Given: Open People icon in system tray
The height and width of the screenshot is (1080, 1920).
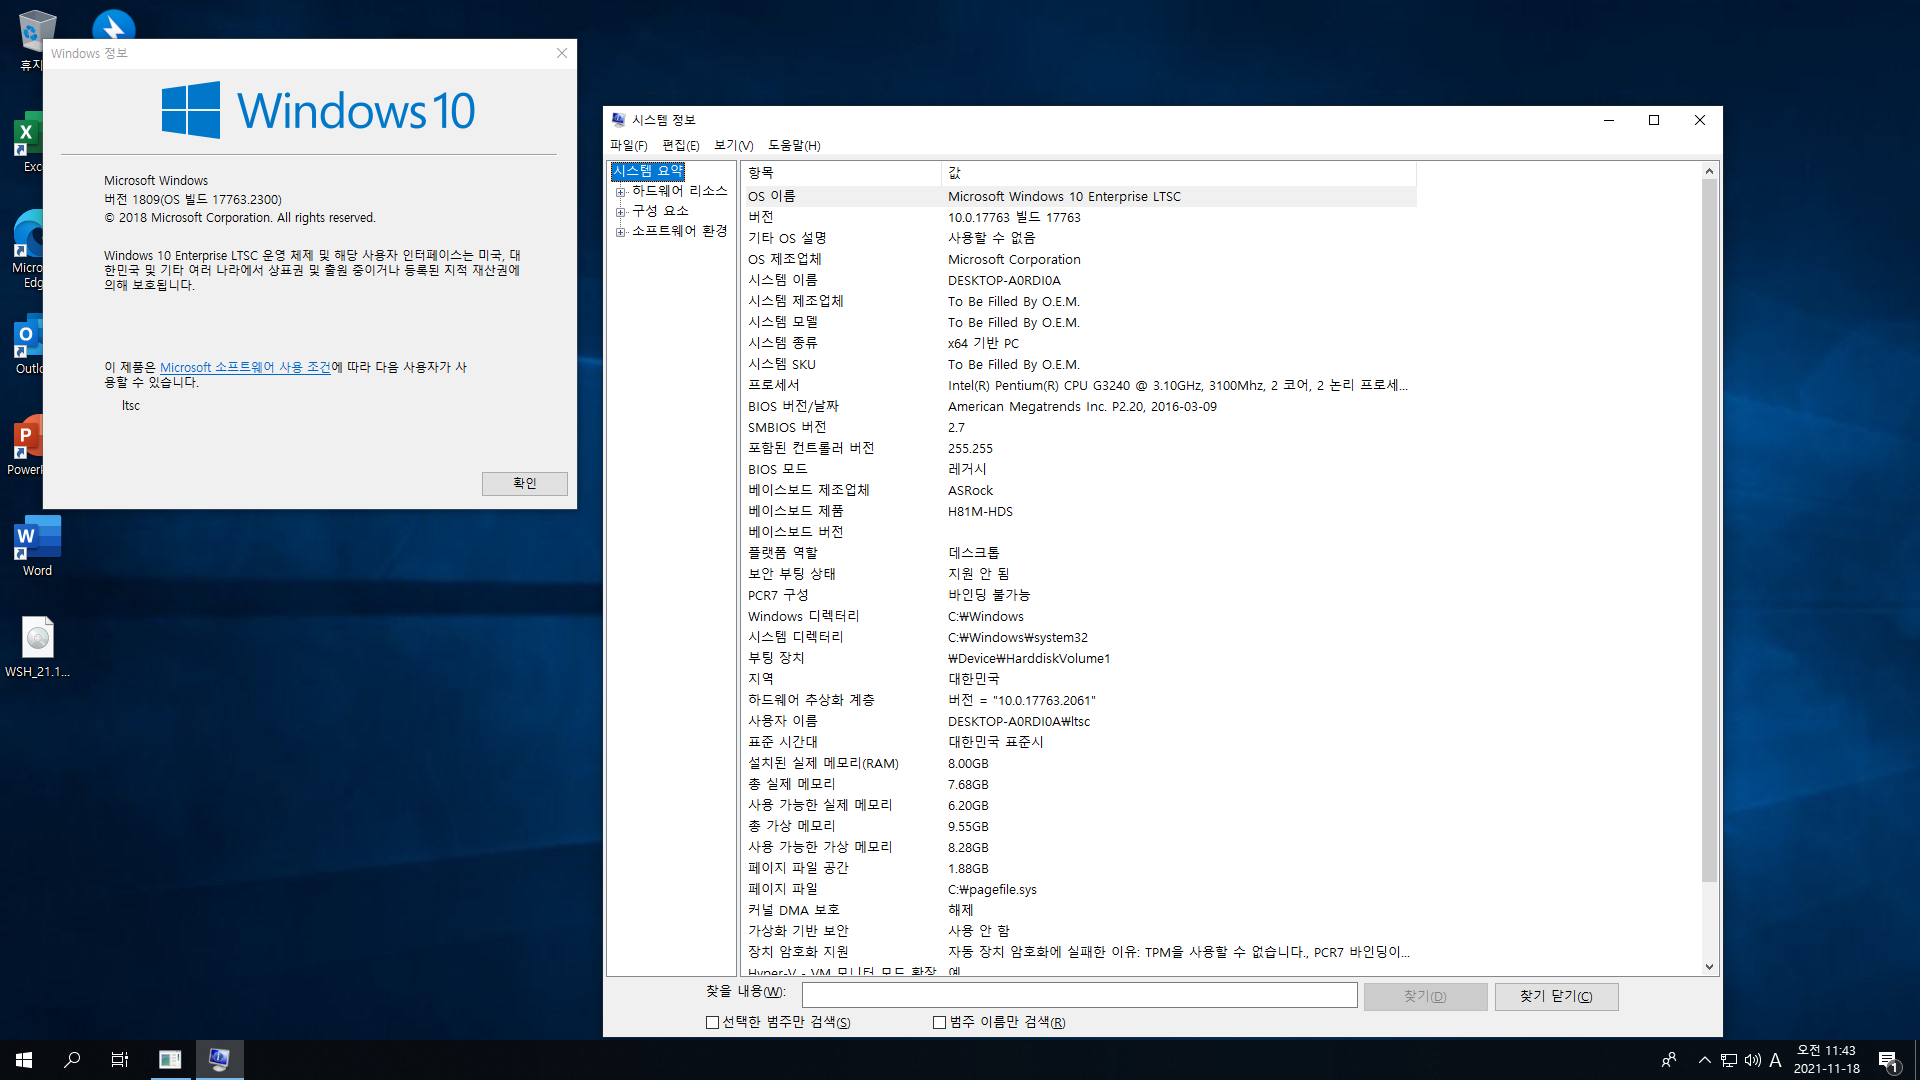Looking at the screenshot, I should [1668, 1060].
